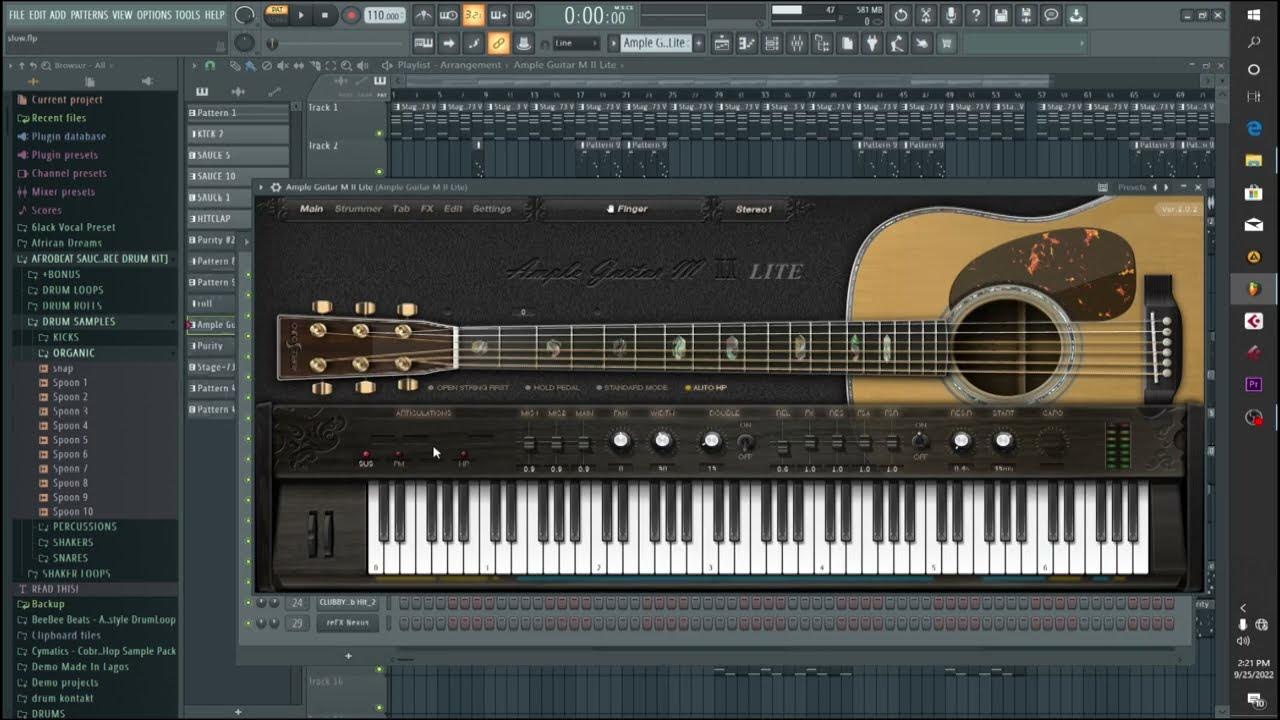The height and width of the screenshot is (720, 1280).
Task: Click the PAN knob in Ample Guitar
Action: coord(621,441)
